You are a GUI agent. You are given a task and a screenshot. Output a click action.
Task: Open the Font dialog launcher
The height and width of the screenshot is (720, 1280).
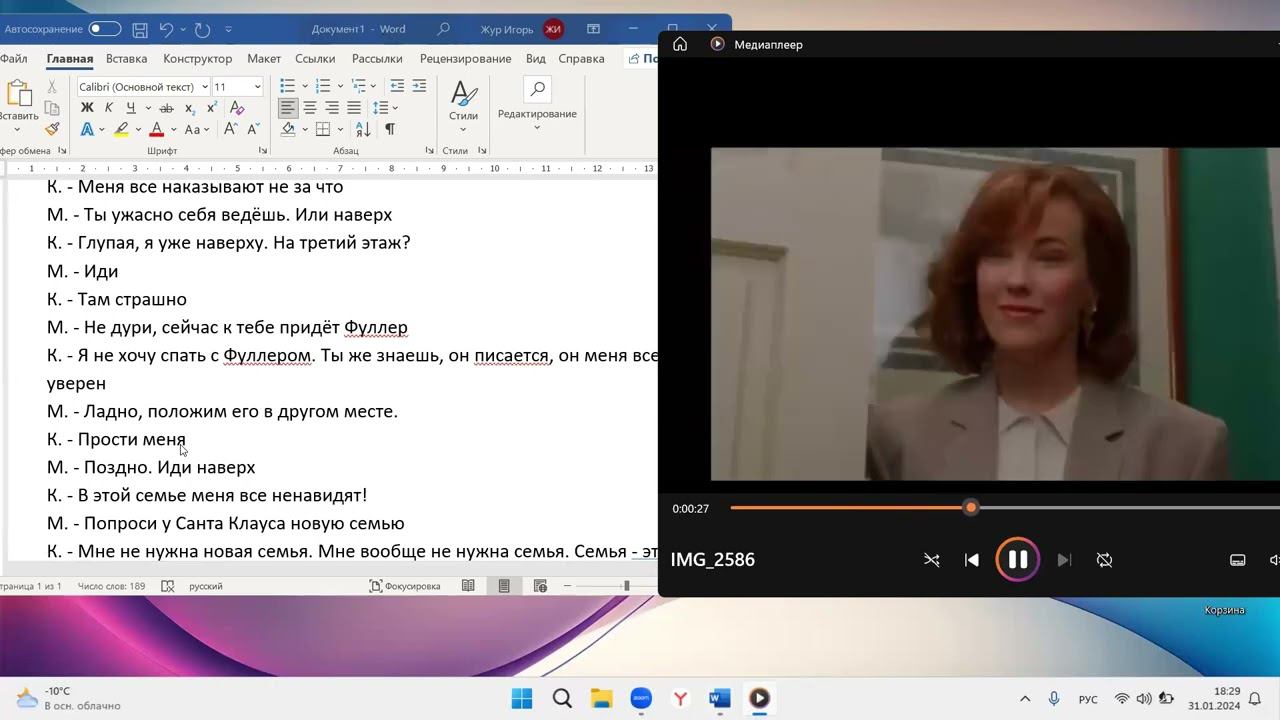(263, 151)
